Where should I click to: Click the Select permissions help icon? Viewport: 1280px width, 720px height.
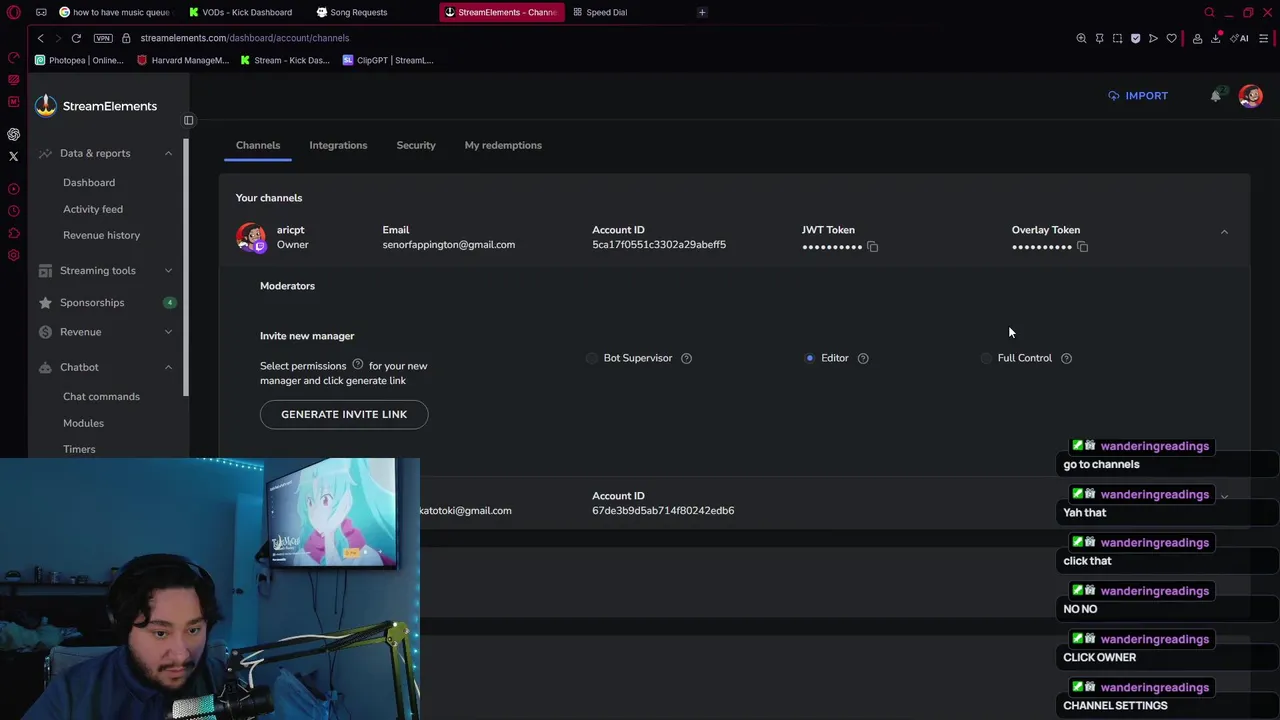[358, 364]
